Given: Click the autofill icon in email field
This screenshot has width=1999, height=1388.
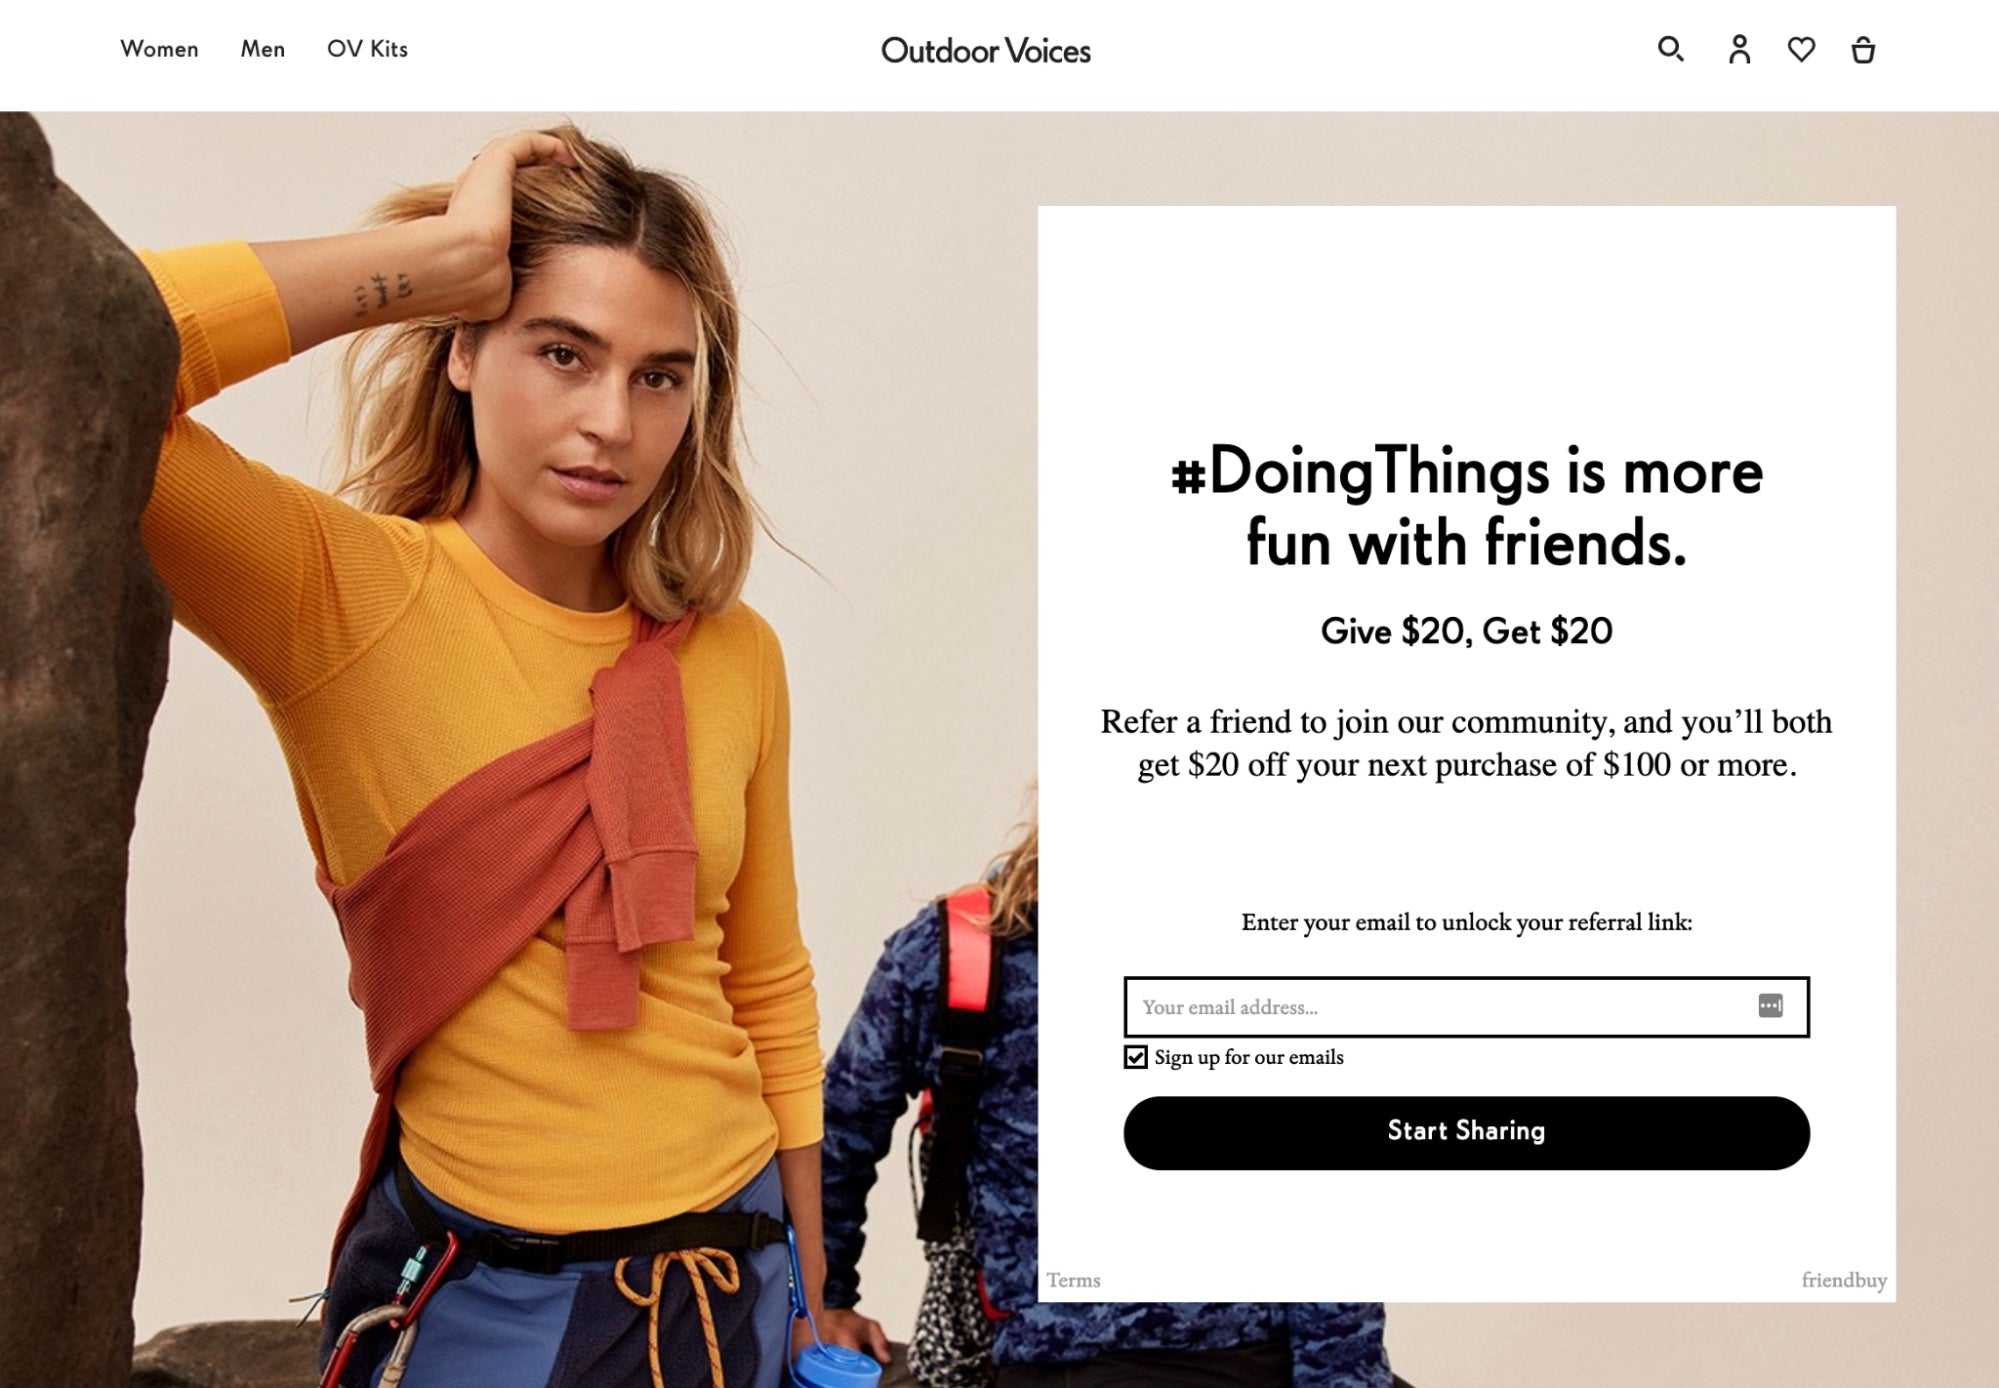Looking at the screenshot, I should (1770, 1006).
